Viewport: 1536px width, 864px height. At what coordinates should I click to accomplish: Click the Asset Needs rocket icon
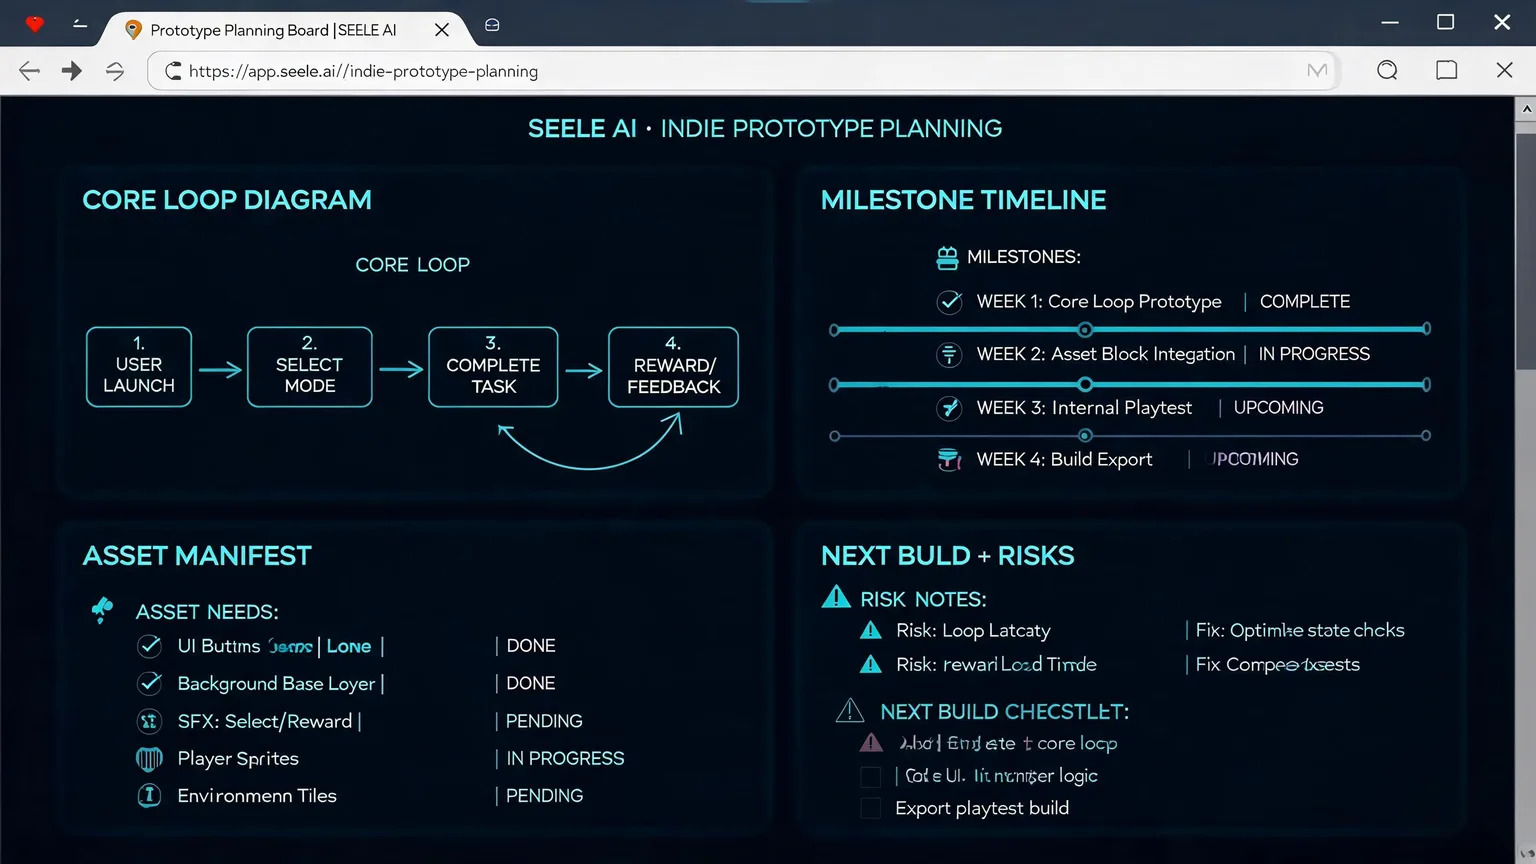[x=102, y=609]
